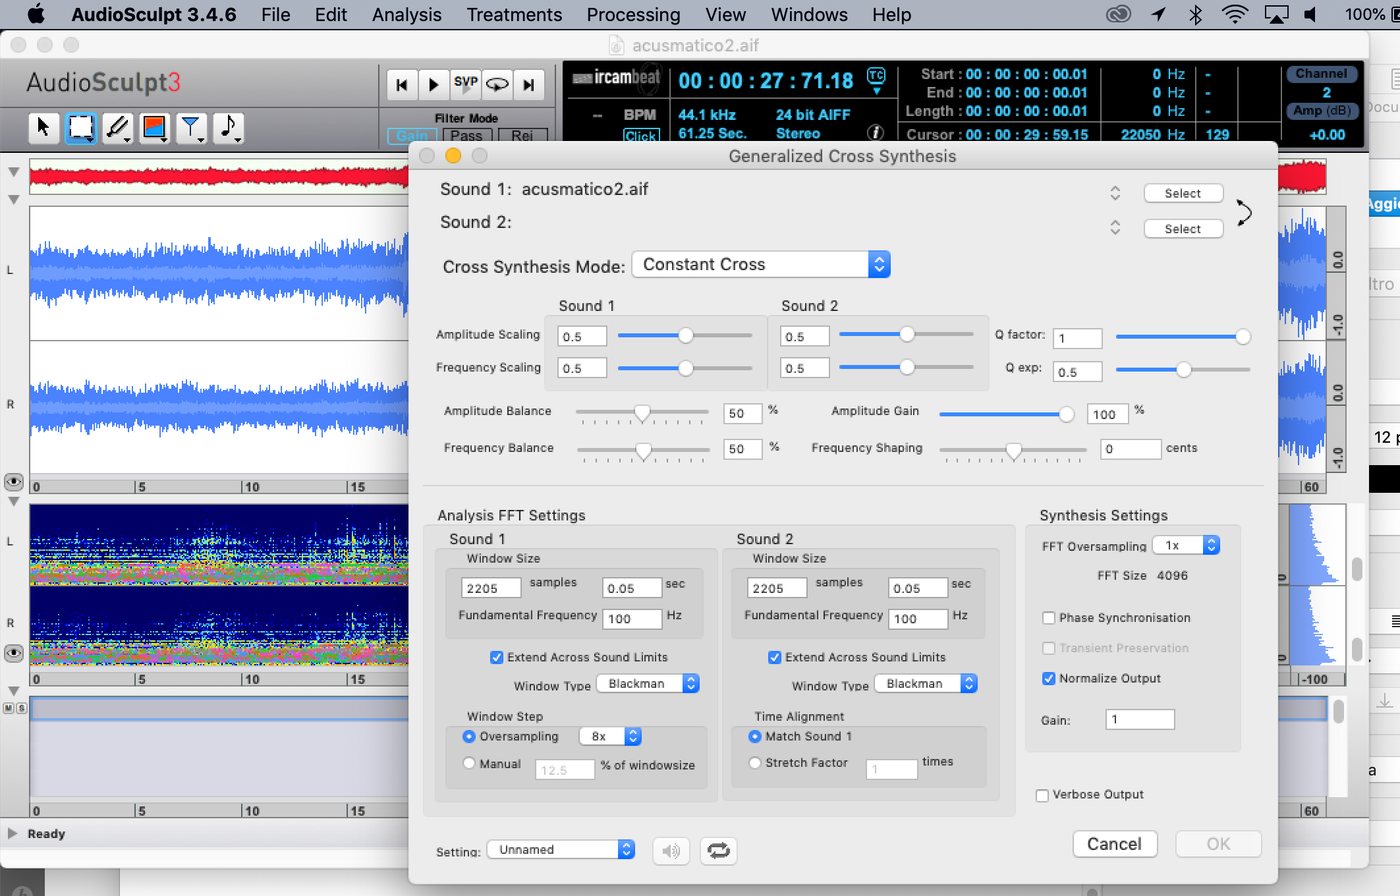Select the funnel filter tool
Image resolution: width=1400 pixels, height=896 pixels.
191,127
